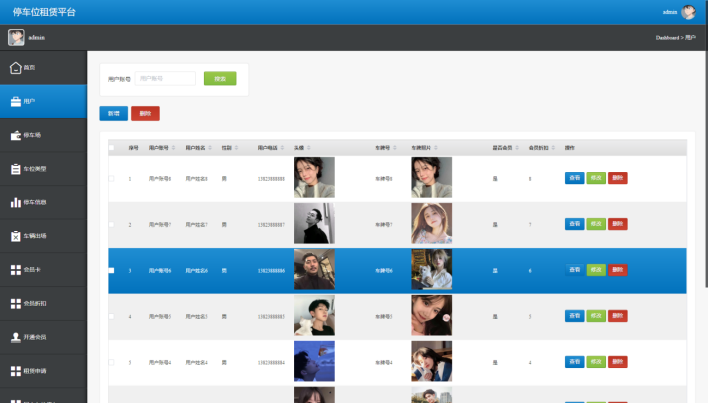The image size is (709, 403).
Task: Click the crossed clipboard icon beside 车辆出场
Action: point(15,236)
